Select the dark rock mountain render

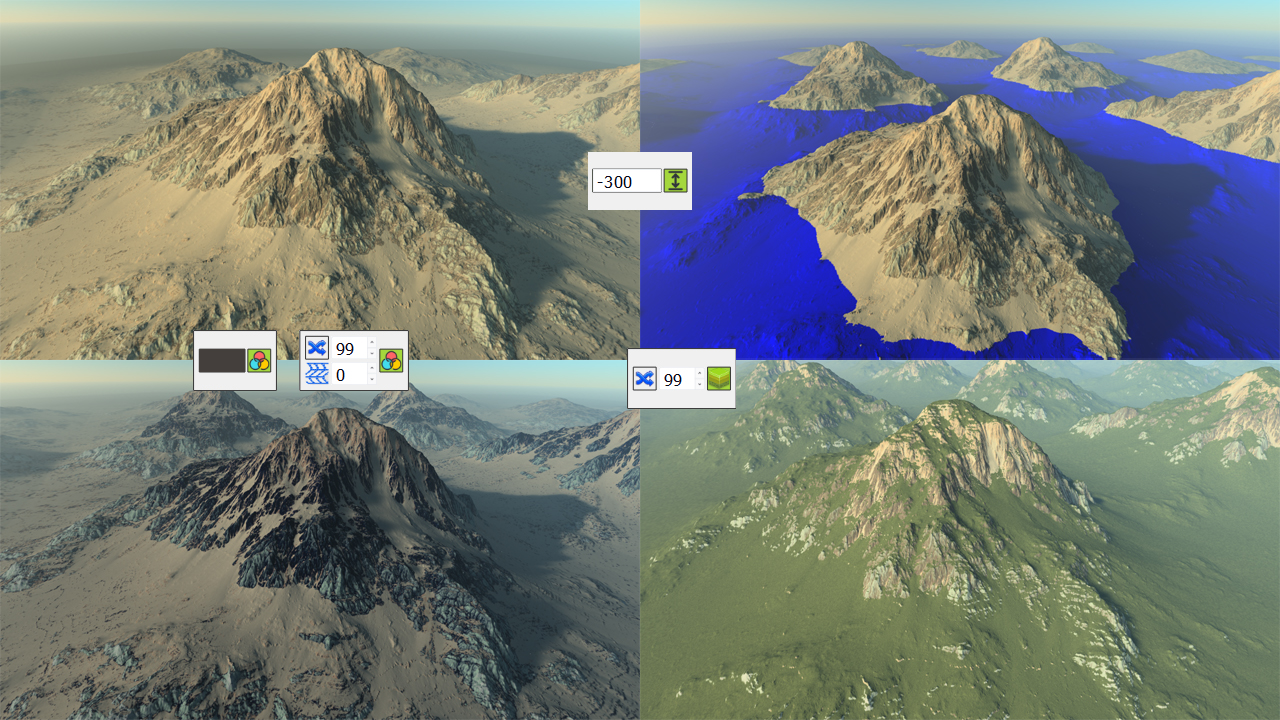pyautogui.click(x=320, y=560)
